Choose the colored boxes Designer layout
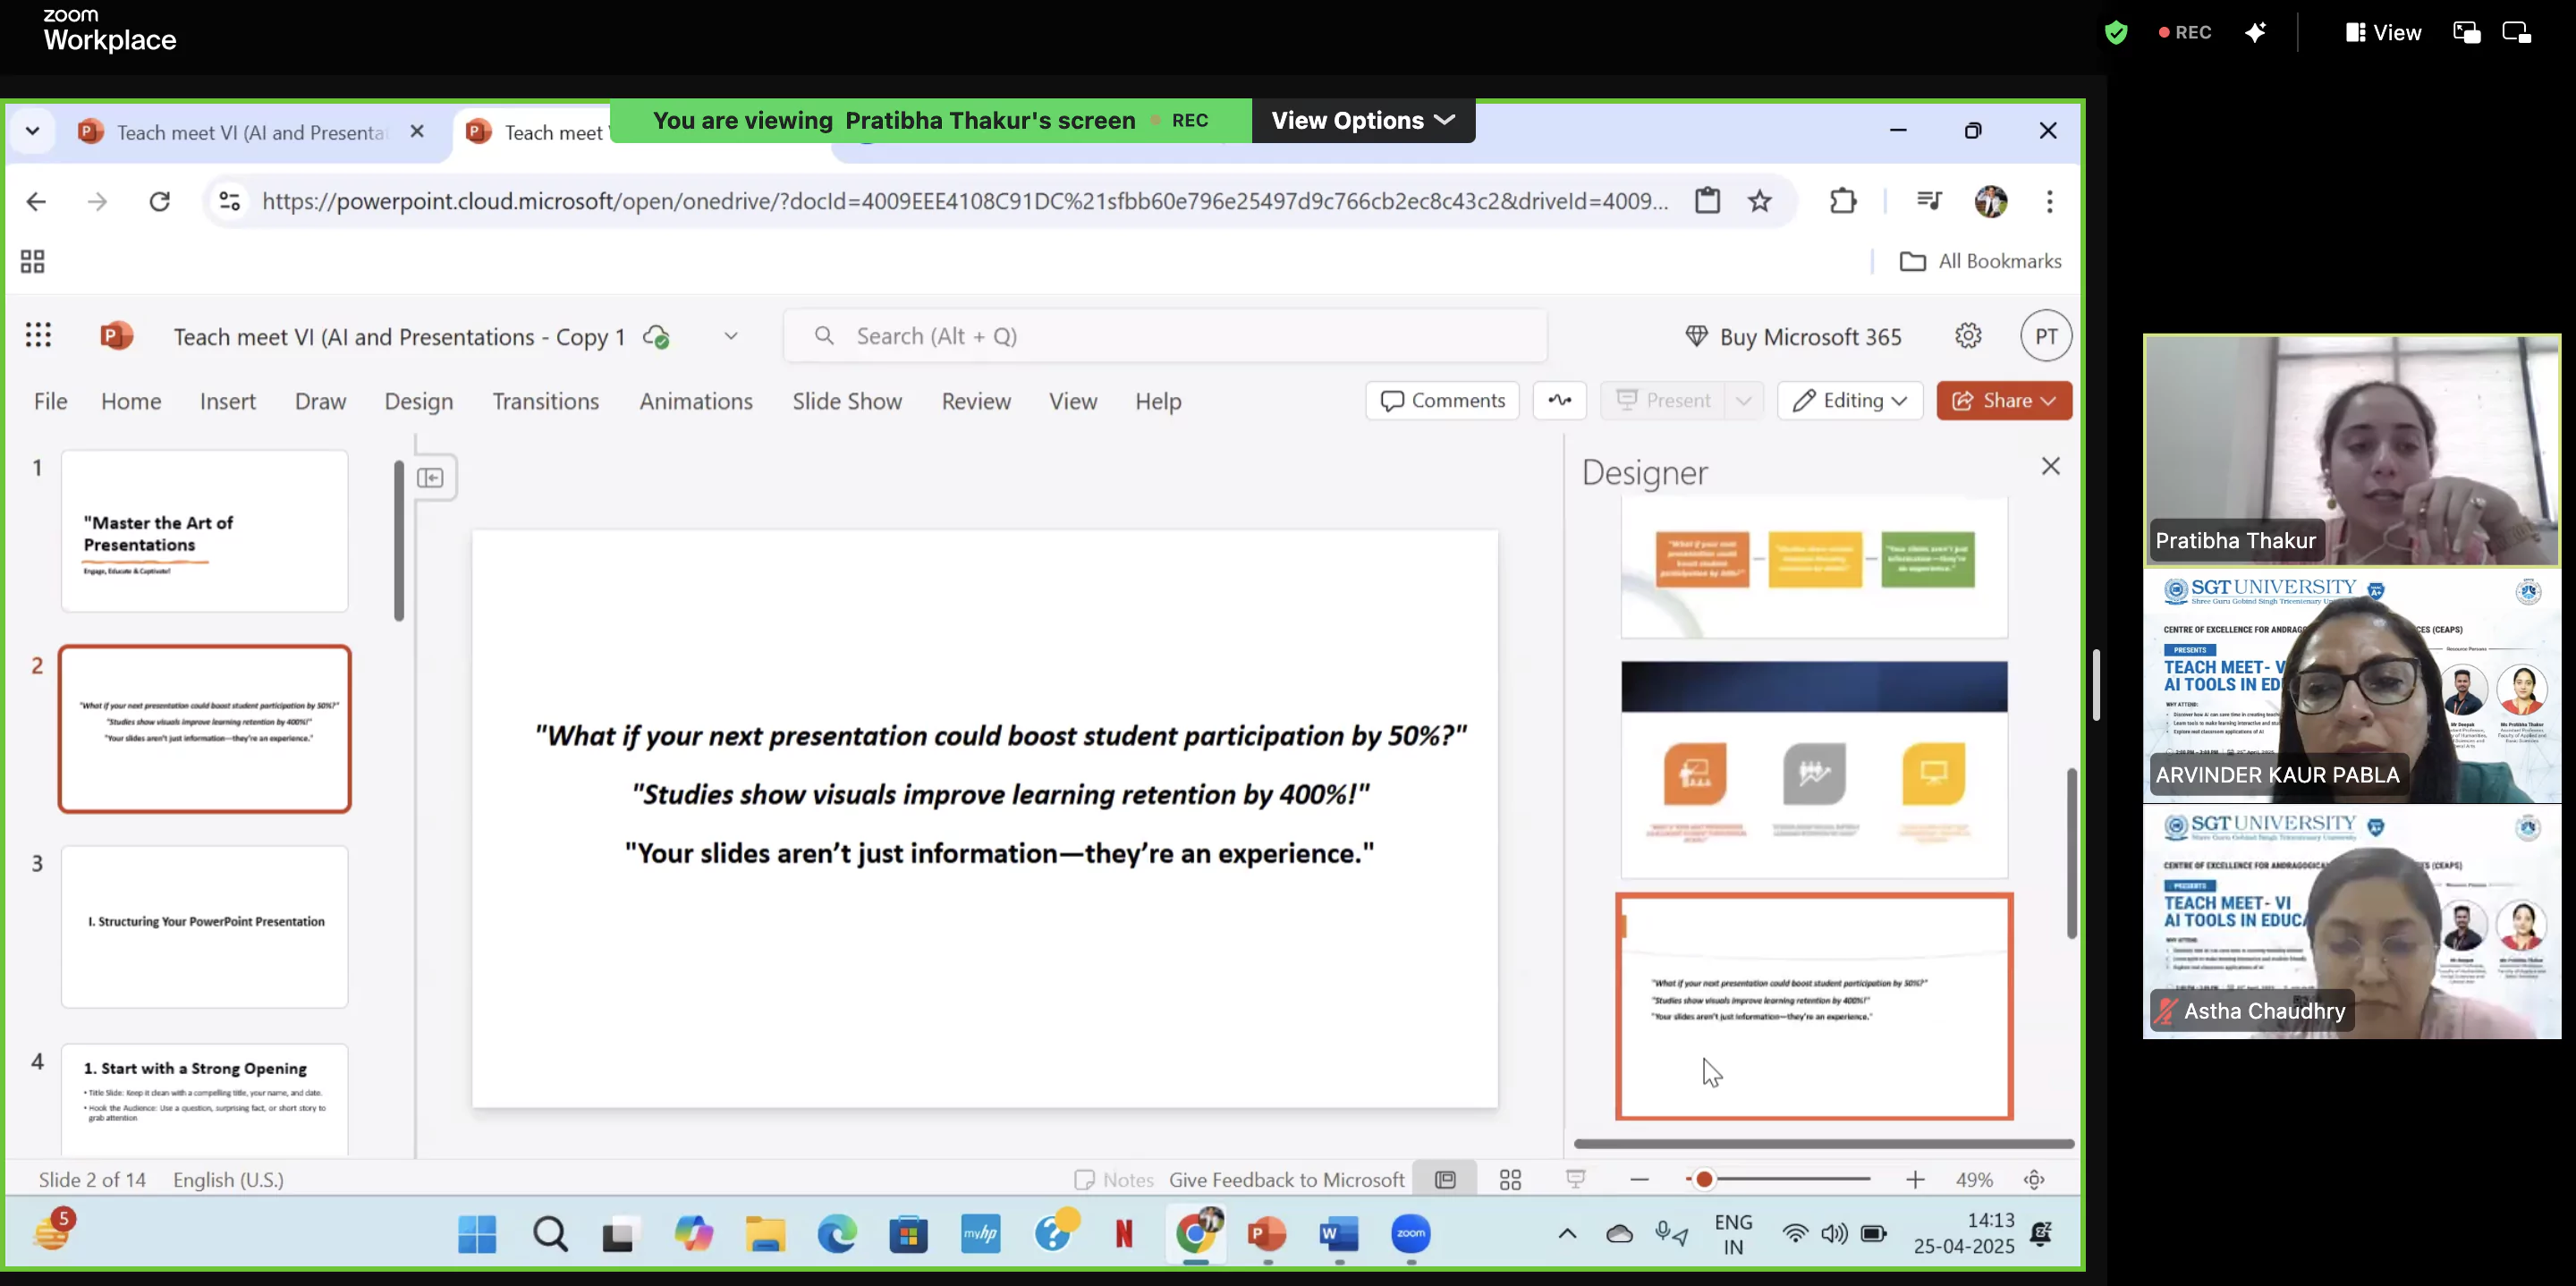This screenshot has height=1286, width=2576. (x=1814, y=568)
